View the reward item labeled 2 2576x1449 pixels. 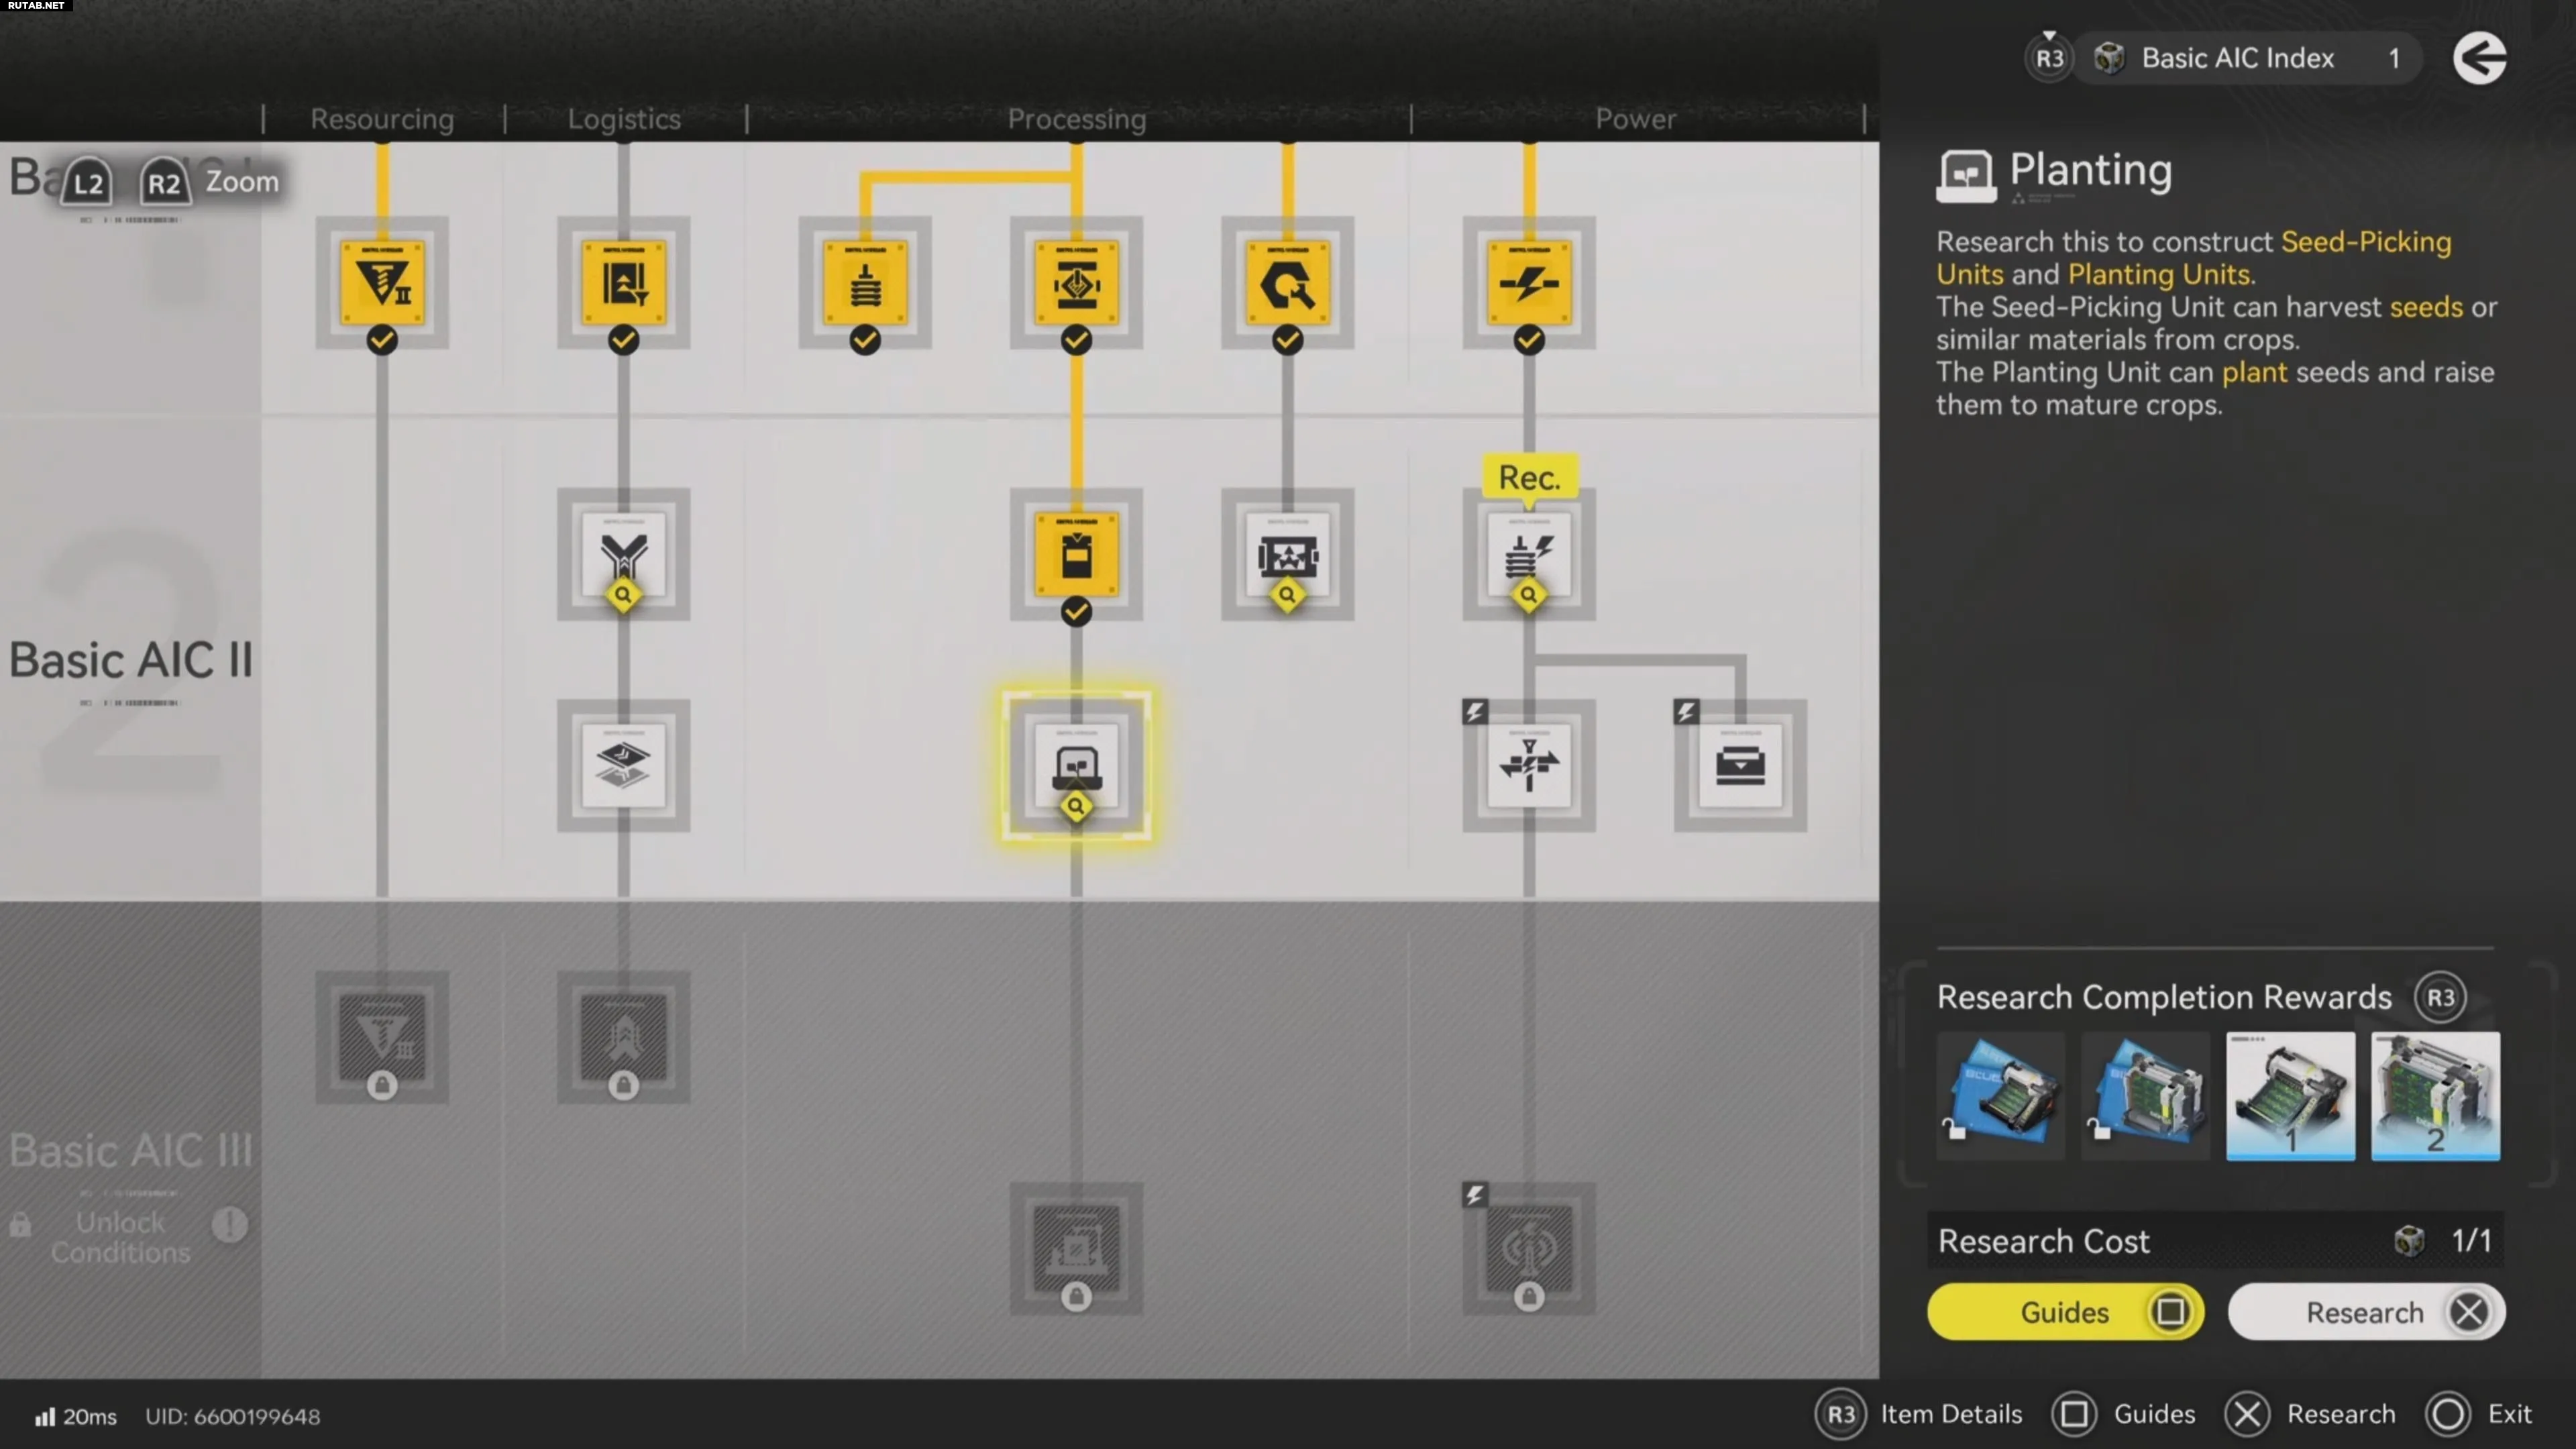coord(2435,1096)
